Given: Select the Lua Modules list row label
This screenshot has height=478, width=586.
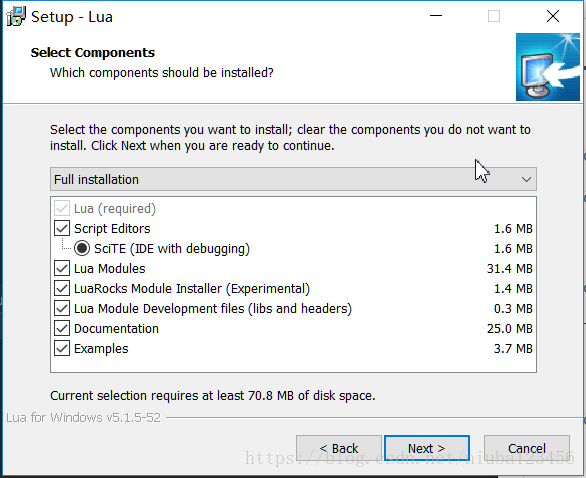Looking at the screenshot, I should point(110,268).
